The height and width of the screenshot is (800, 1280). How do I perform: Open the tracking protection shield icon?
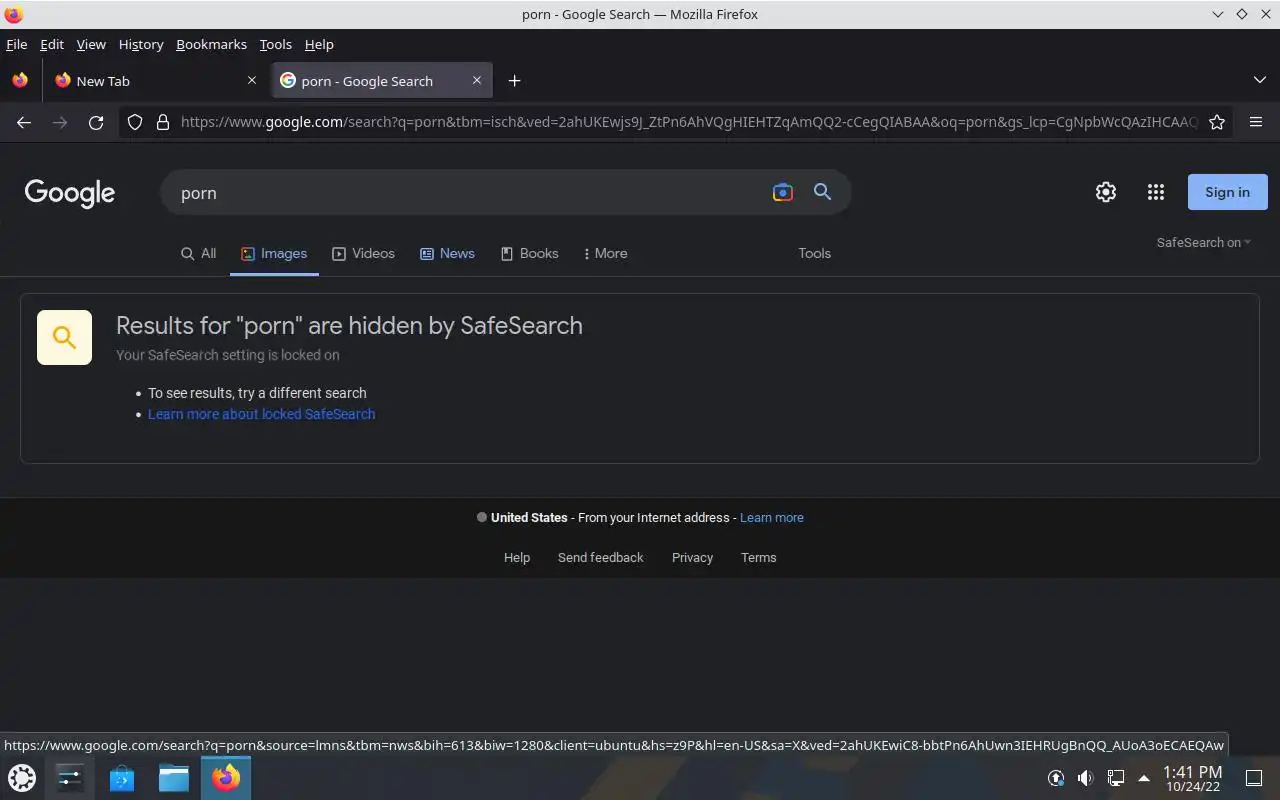pos(135,122)
